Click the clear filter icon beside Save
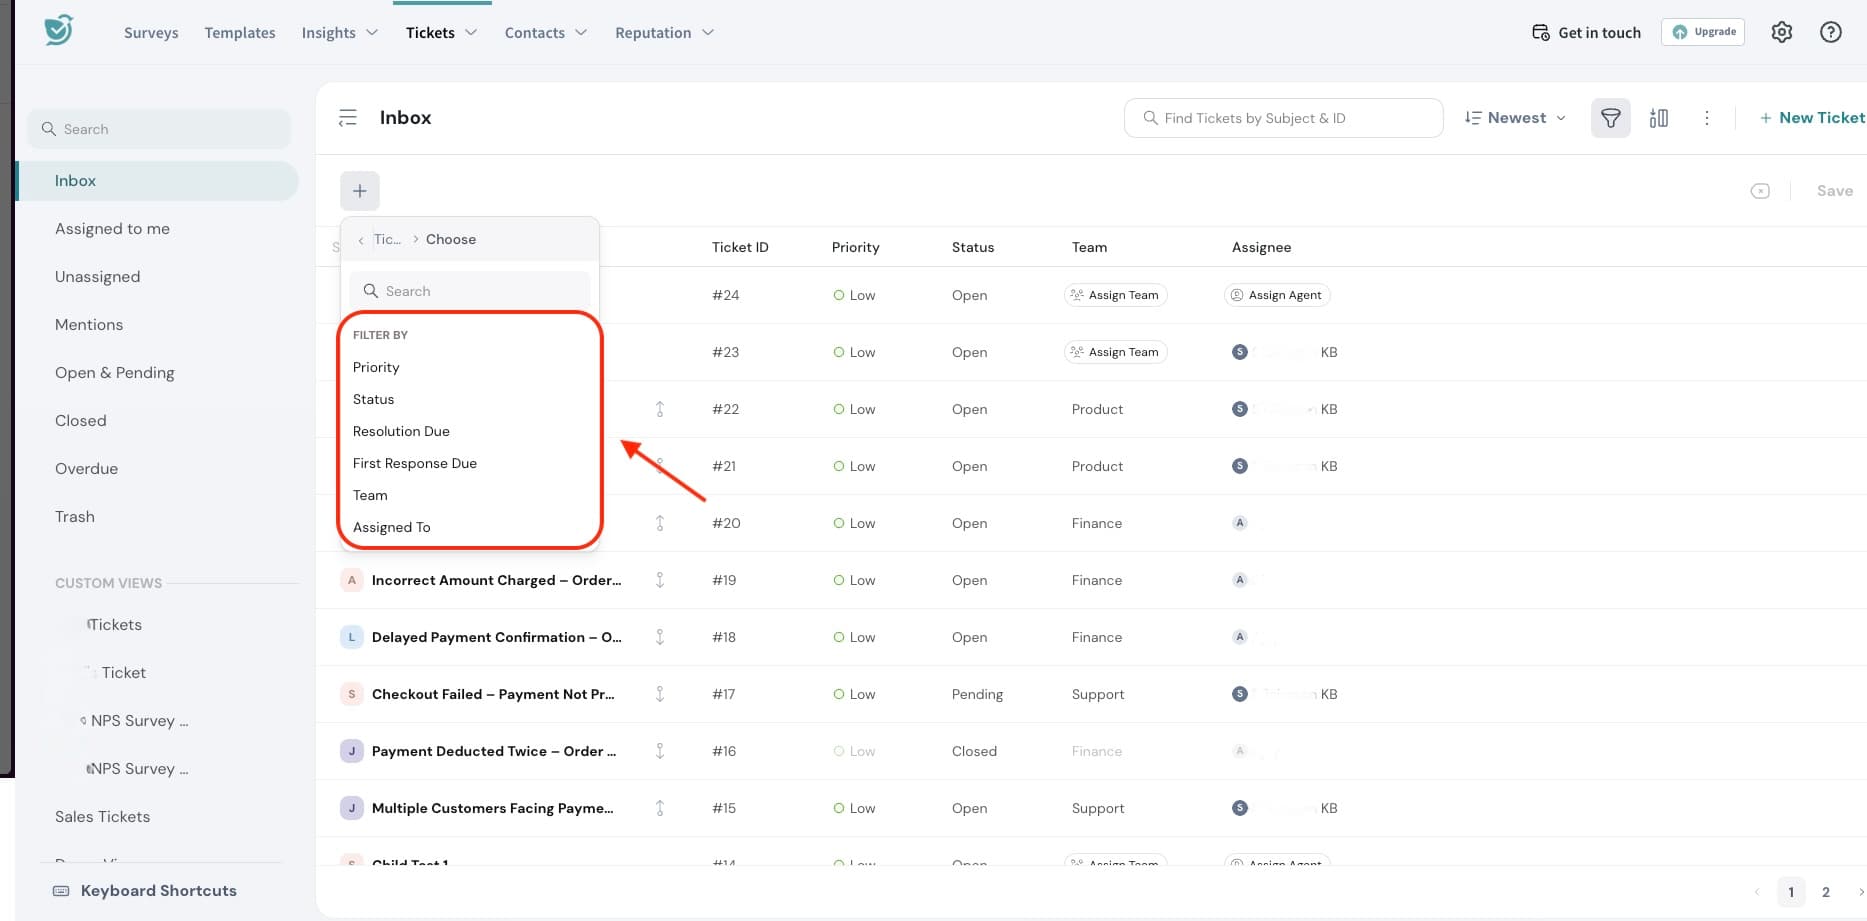 click(x=1760, y=191)
